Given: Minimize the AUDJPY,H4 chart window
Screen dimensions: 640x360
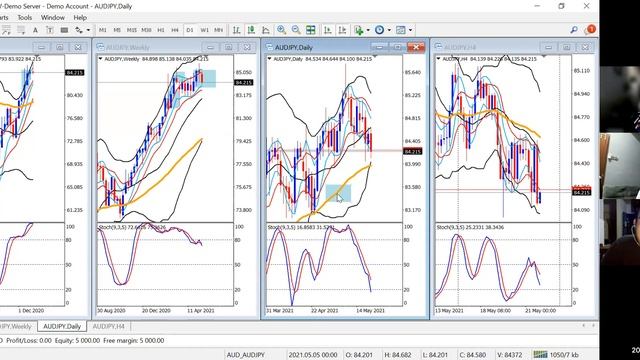Looking at the screenshot, I should pos(548,47).
